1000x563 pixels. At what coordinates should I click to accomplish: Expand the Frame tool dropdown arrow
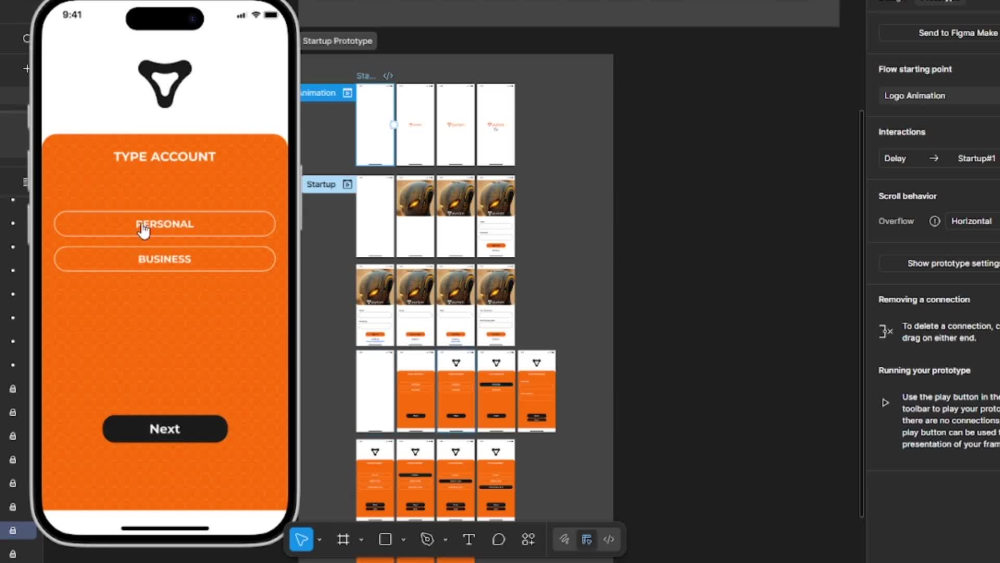point(361,540)
